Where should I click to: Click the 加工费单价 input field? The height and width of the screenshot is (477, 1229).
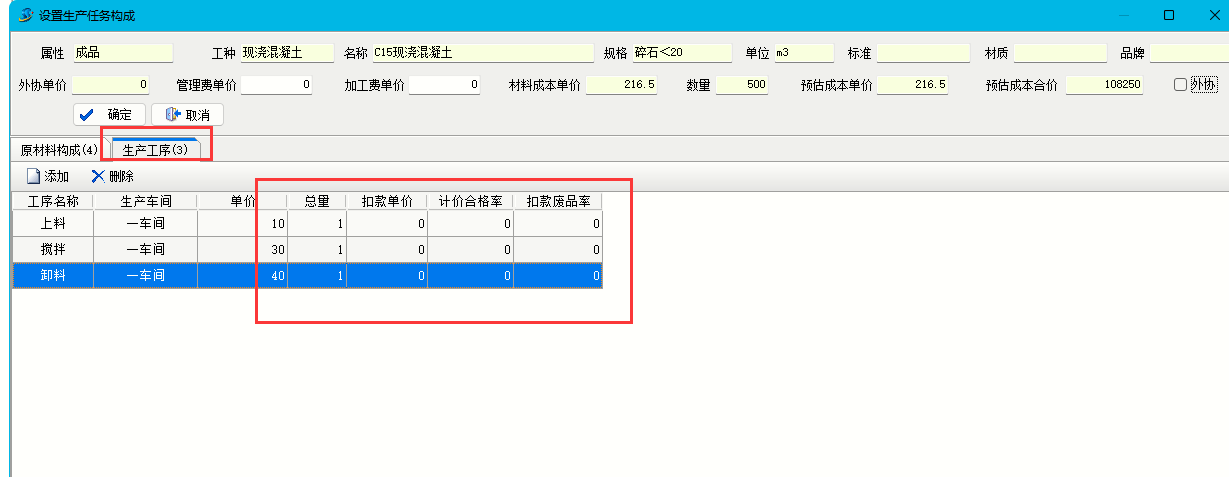(x=444, y=85)
